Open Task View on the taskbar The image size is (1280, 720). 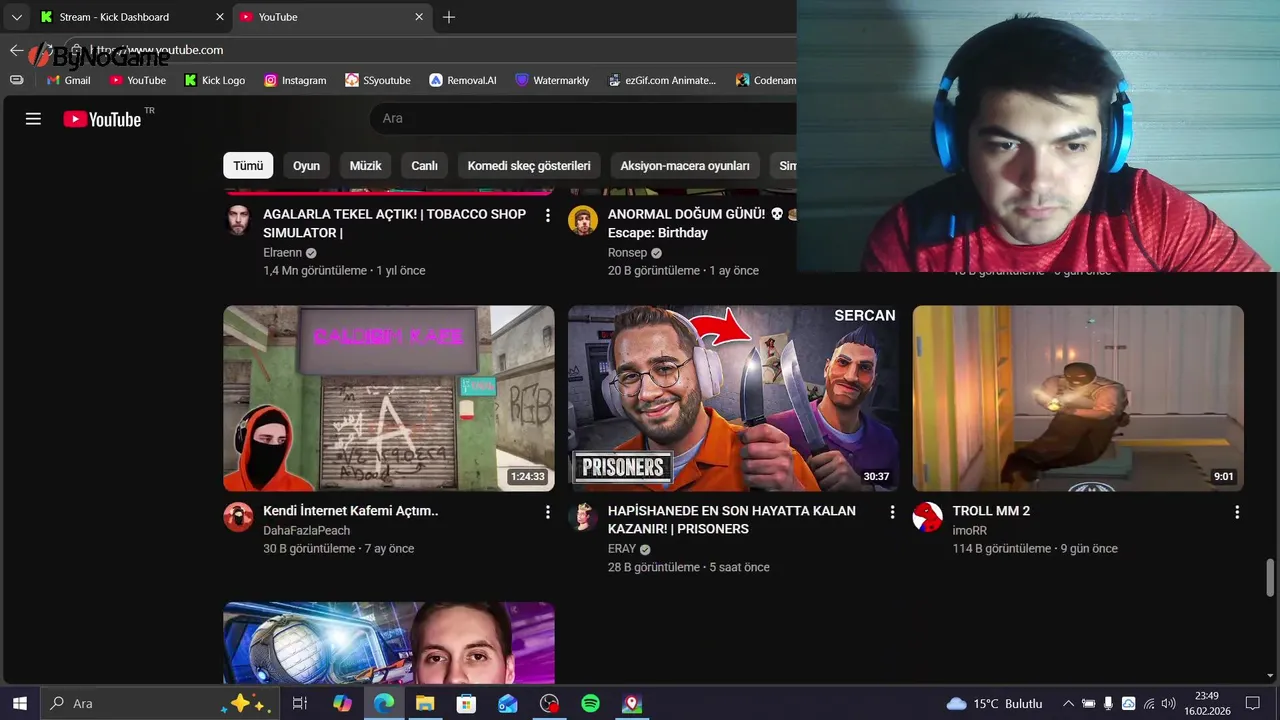coord(299,704)
